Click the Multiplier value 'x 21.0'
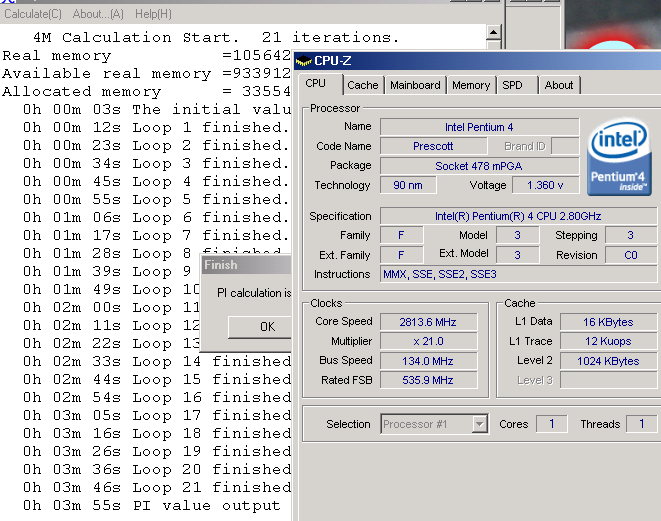Screen dimensions: 661x521 click(x=428, y=341)
